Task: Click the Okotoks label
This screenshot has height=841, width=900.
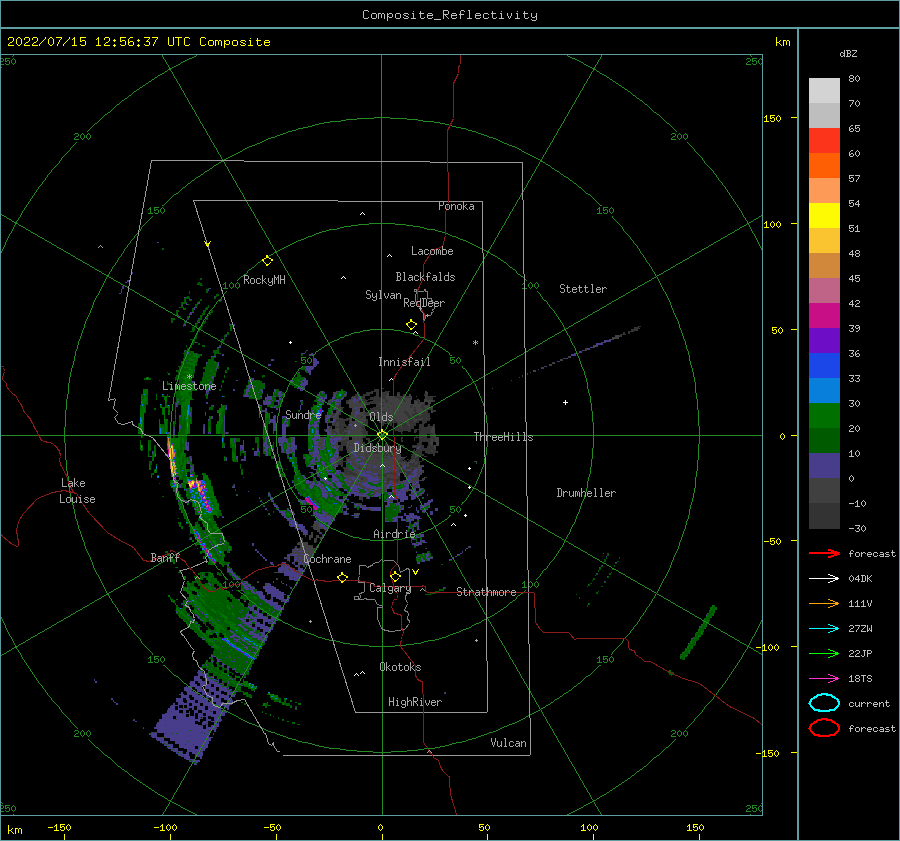Action: [400, 667]
